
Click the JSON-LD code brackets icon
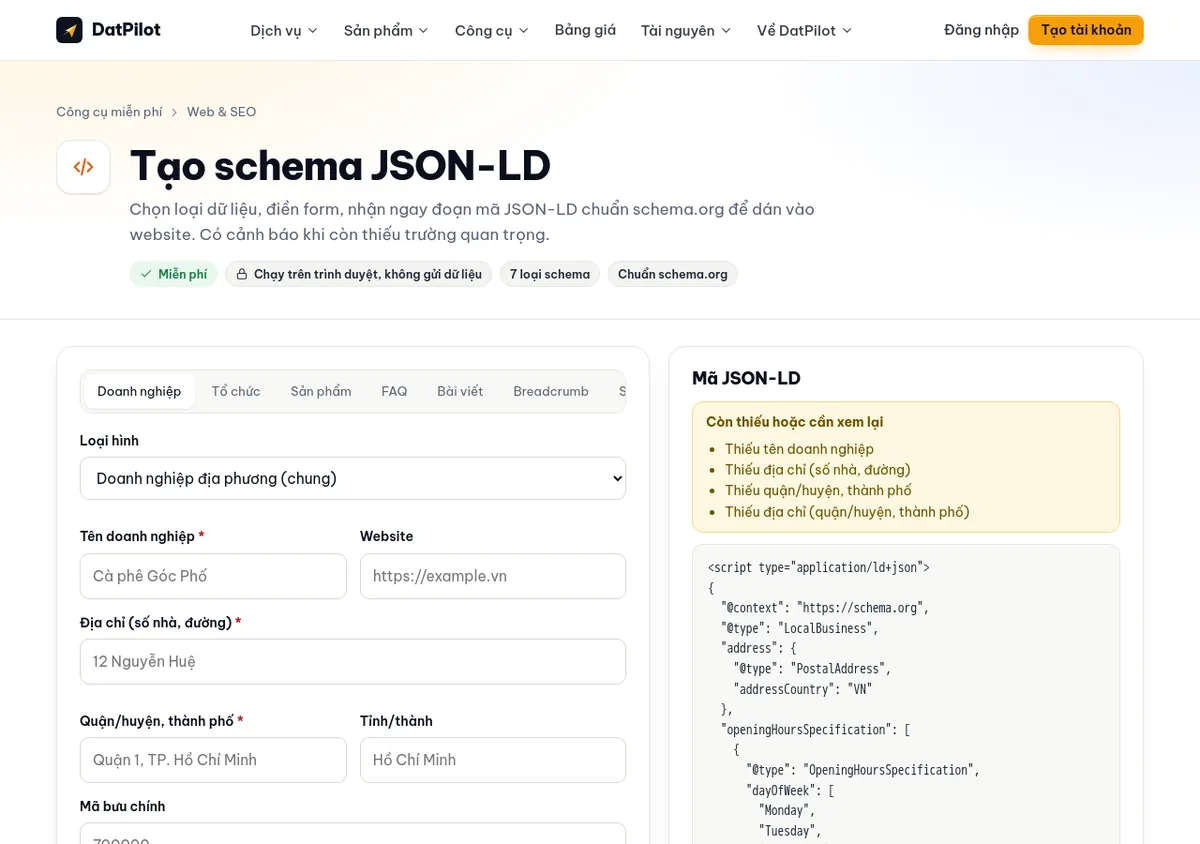[x=84, y=167]
